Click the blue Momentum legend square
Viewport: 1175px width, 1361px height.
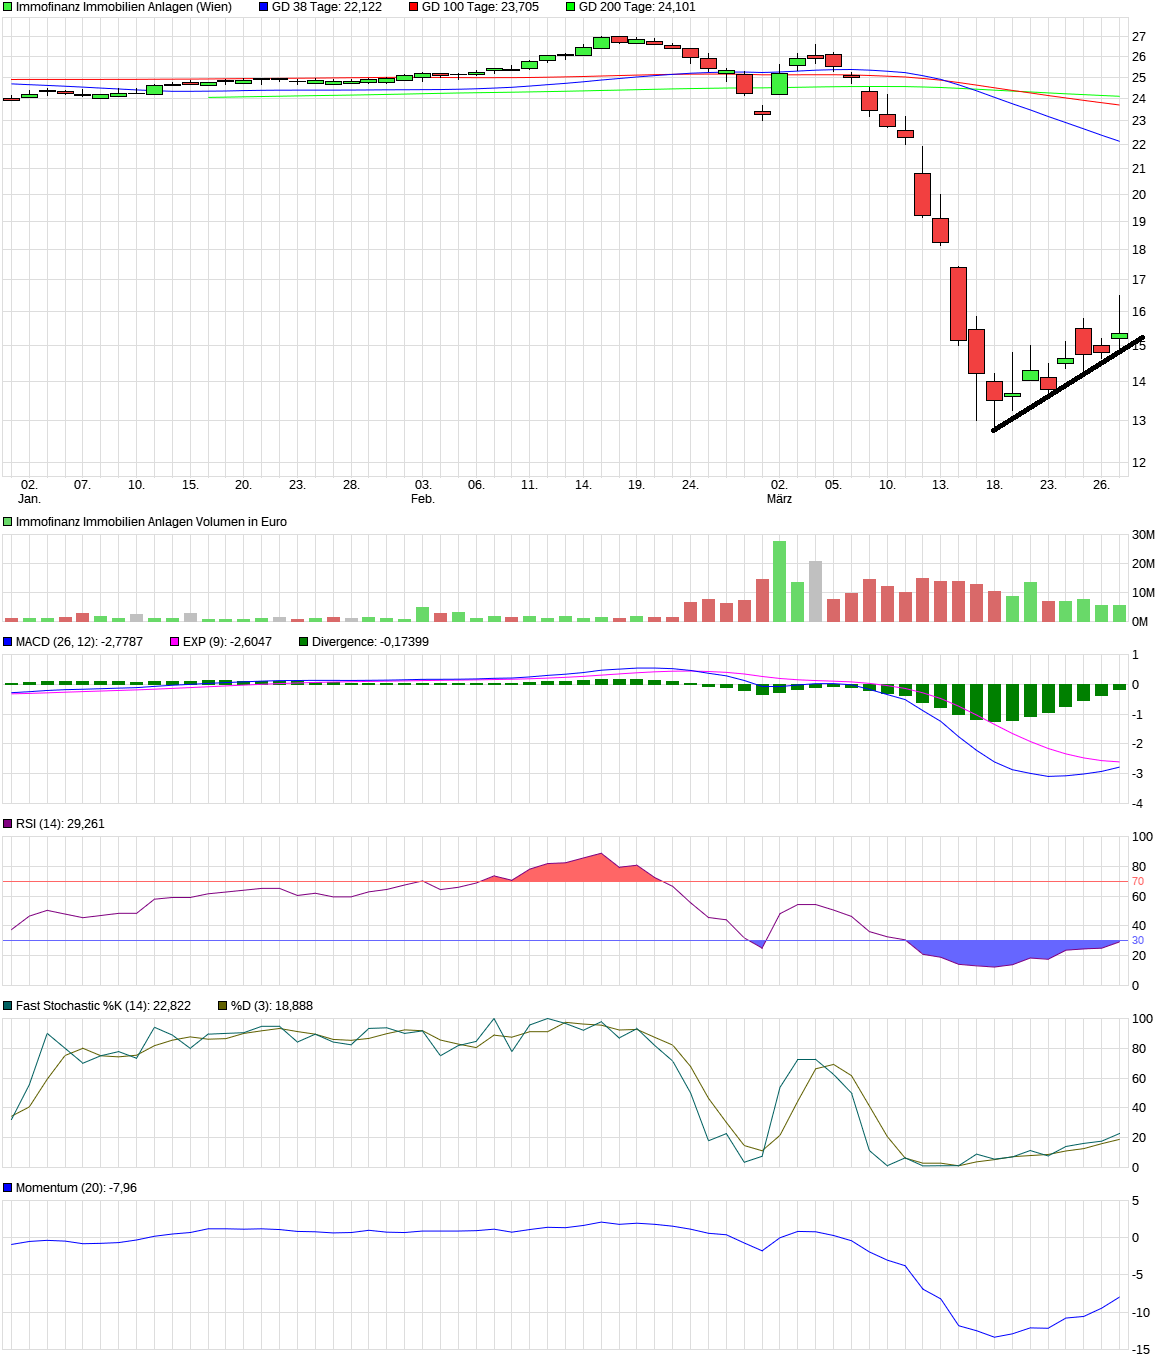[8, 1188]
